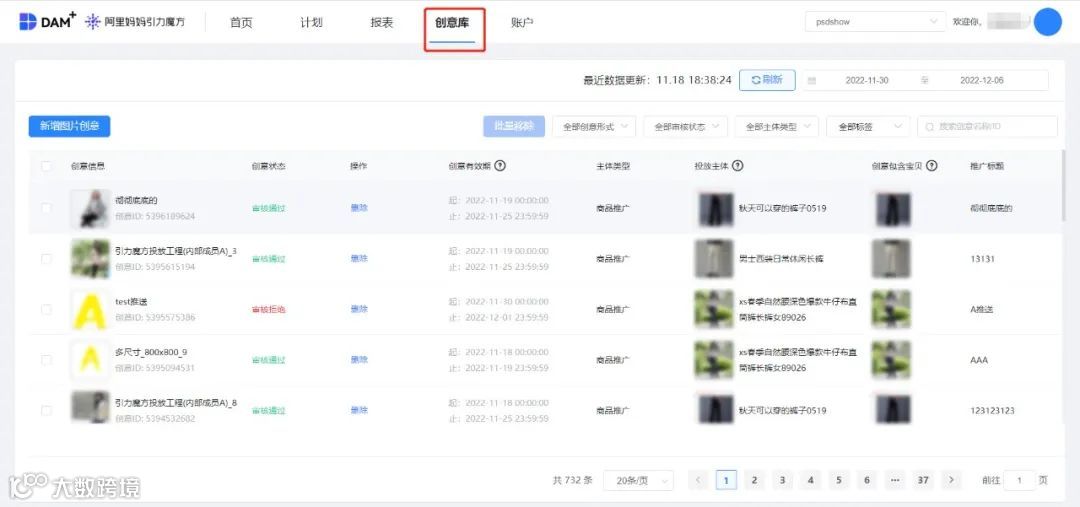Check the test推送 row checkbox

46,309
